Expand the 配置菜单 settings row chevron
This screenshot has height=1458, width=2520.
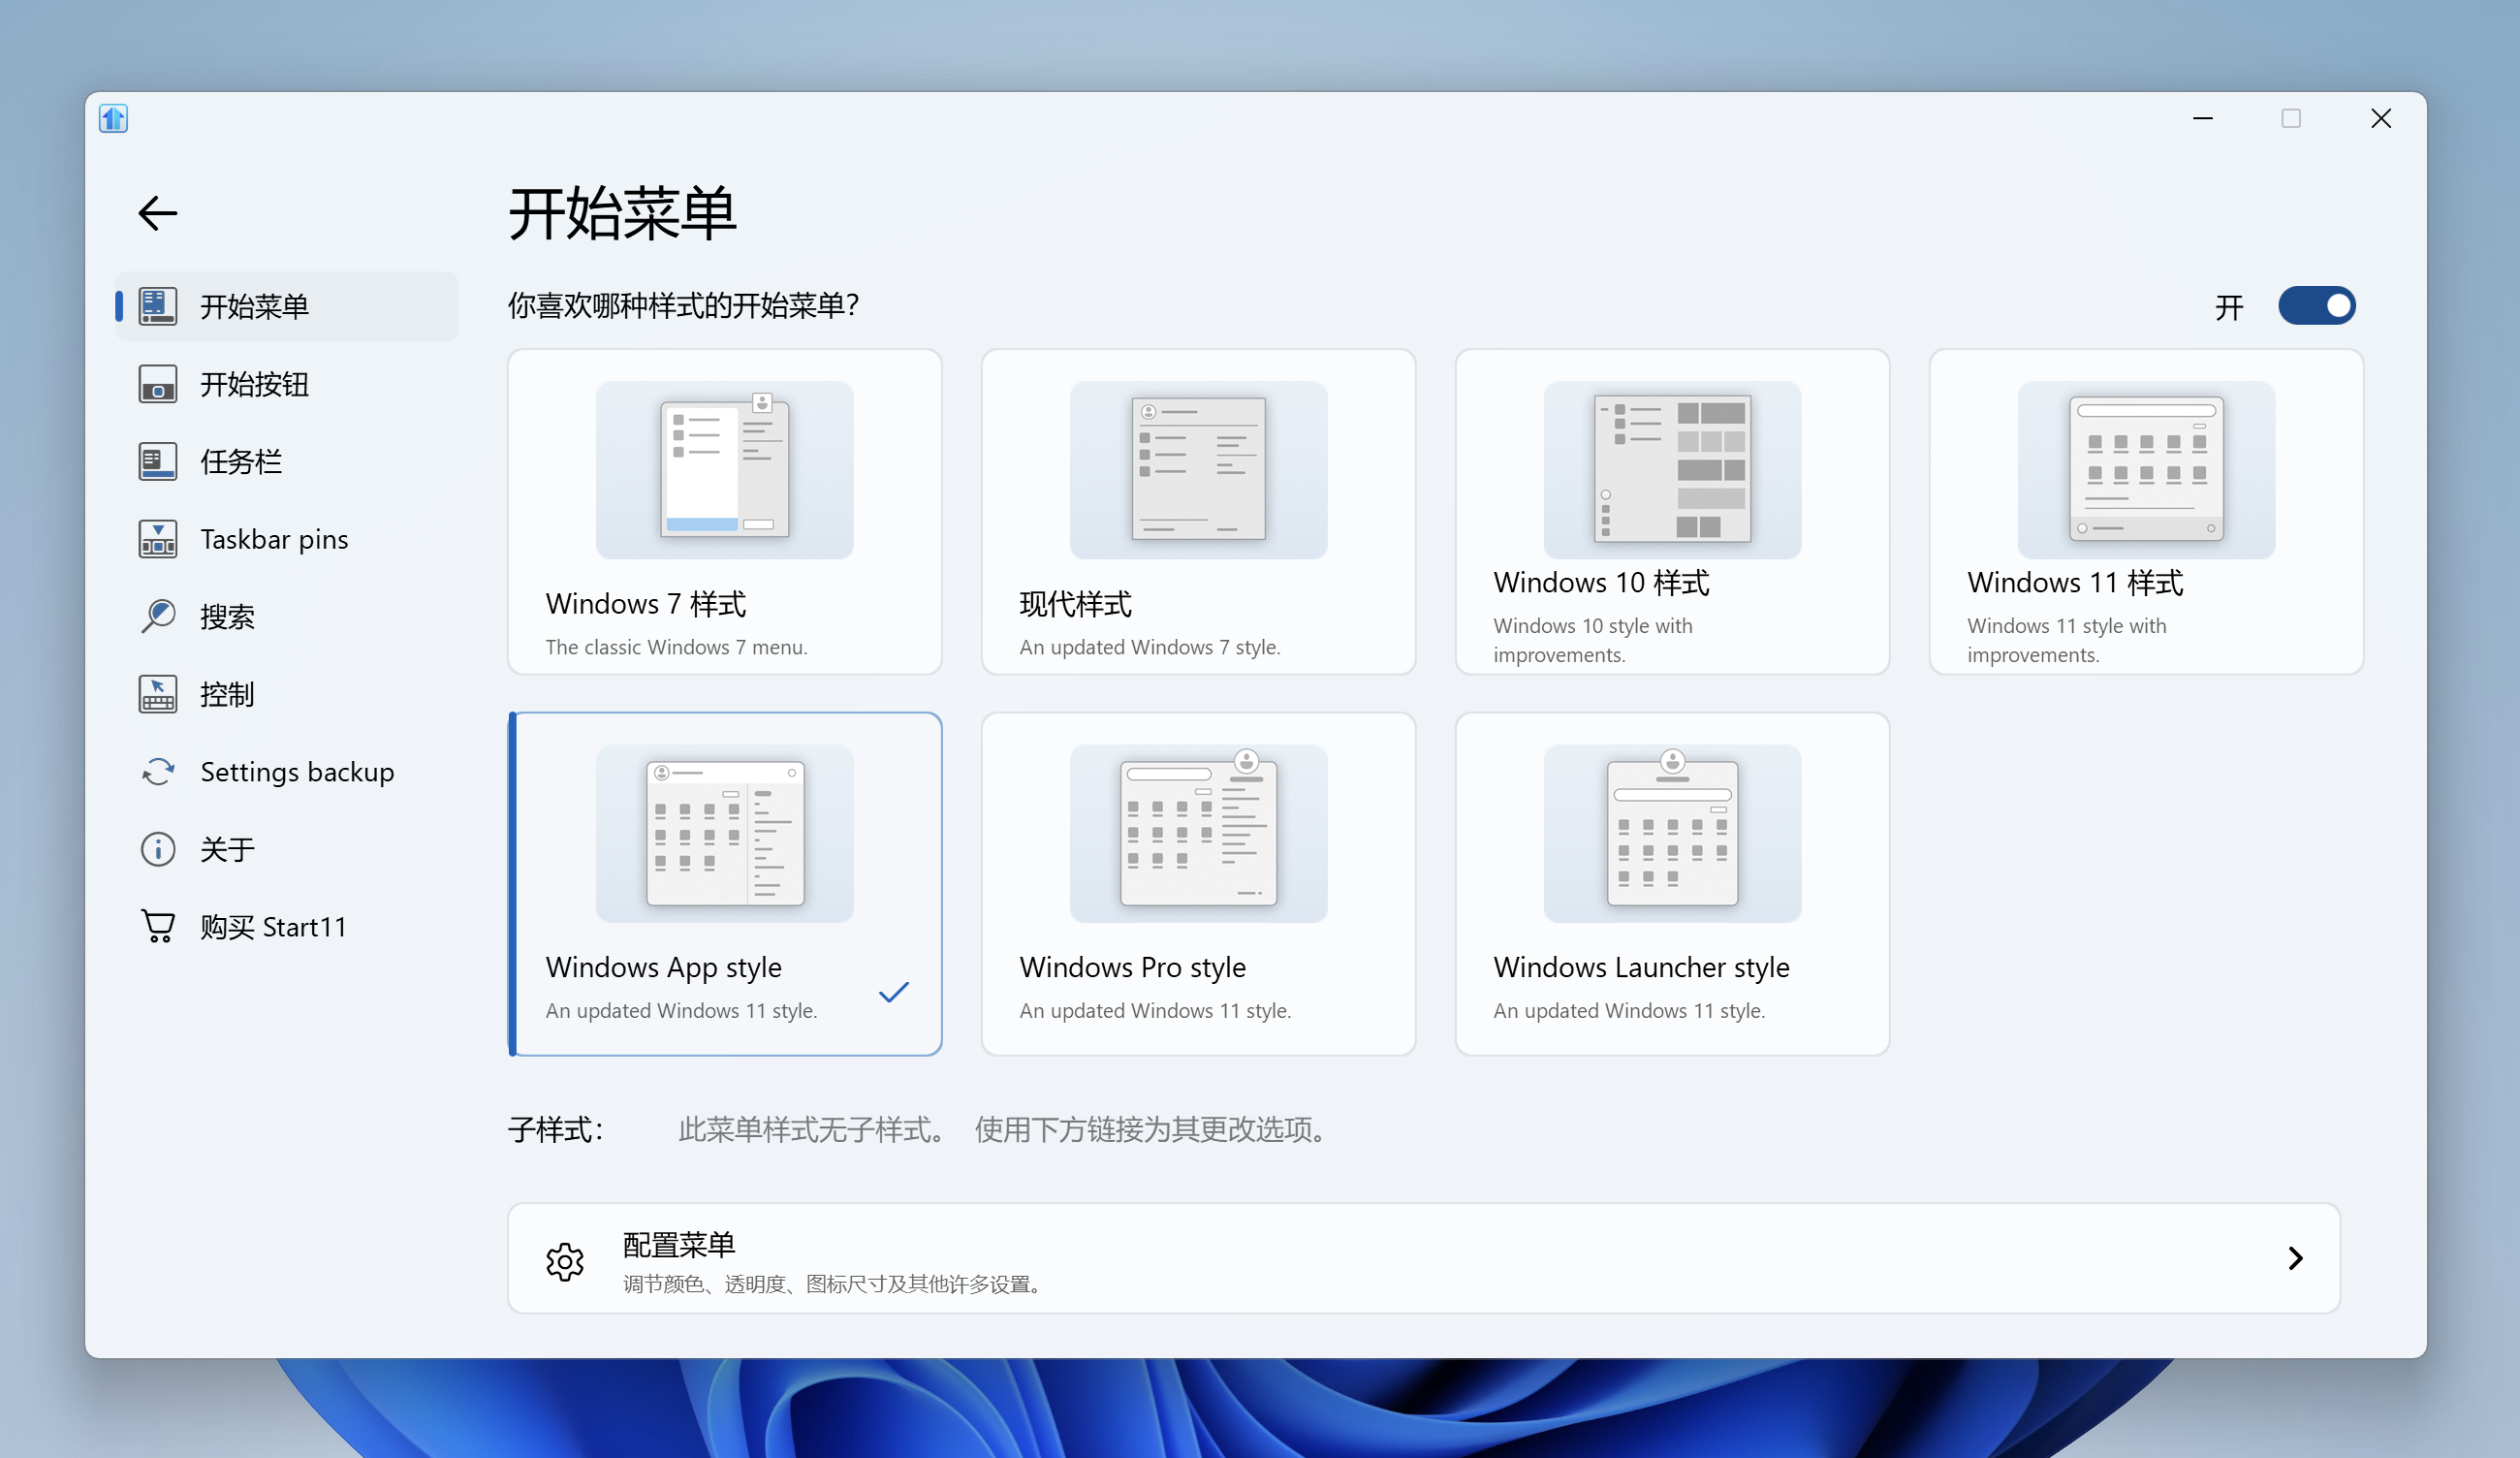point(2295,1259)
